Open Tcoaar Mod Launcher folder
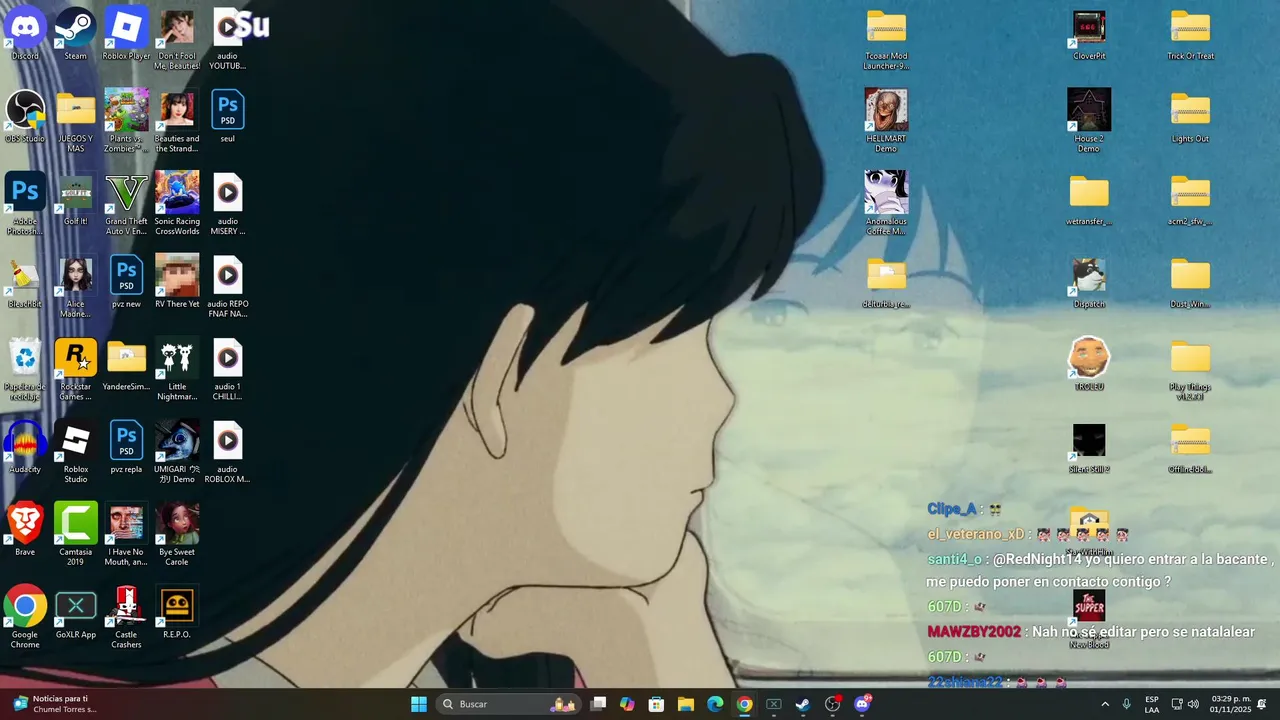Image resolution: width=1280 pixels, height=720 pixels. point(886,40)
